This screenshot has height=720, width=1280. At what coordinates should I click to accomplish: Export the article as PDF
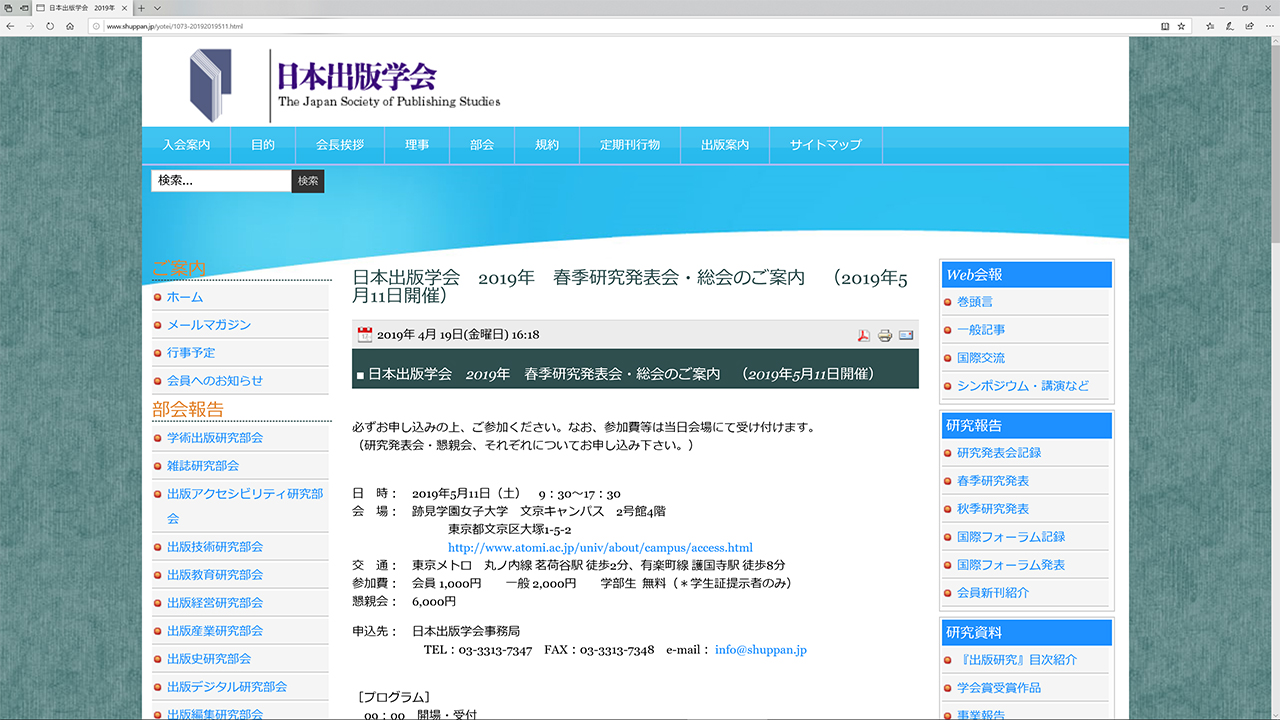[864, 335]
